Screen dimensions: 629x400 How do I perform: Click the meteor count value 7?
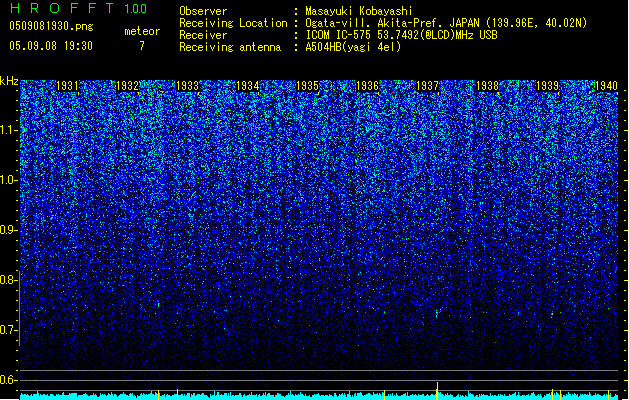pos(142,46)
